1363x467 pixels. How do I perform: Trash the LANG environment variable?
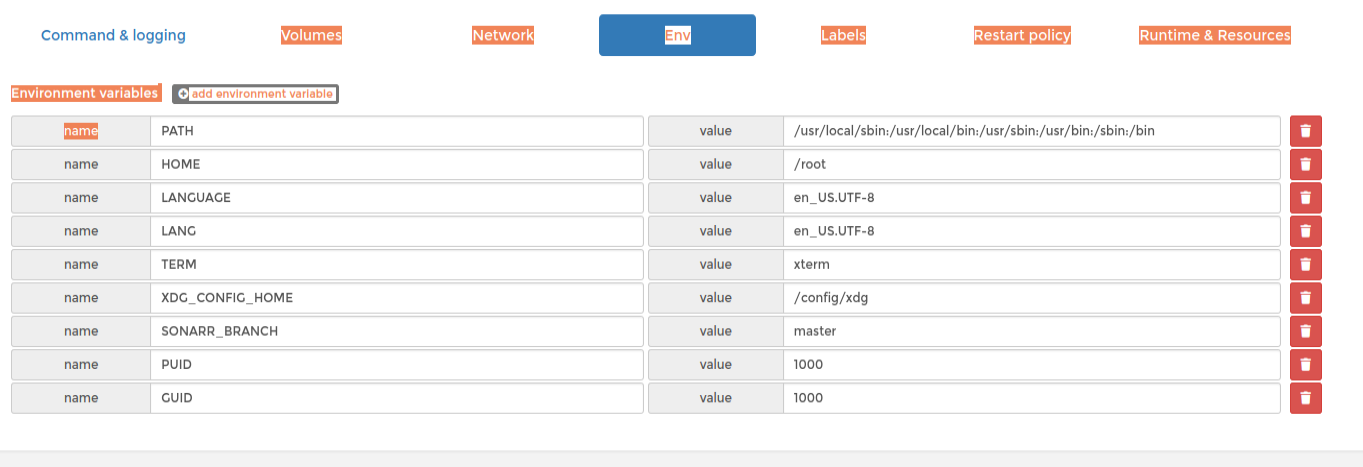click(1305, 231)
